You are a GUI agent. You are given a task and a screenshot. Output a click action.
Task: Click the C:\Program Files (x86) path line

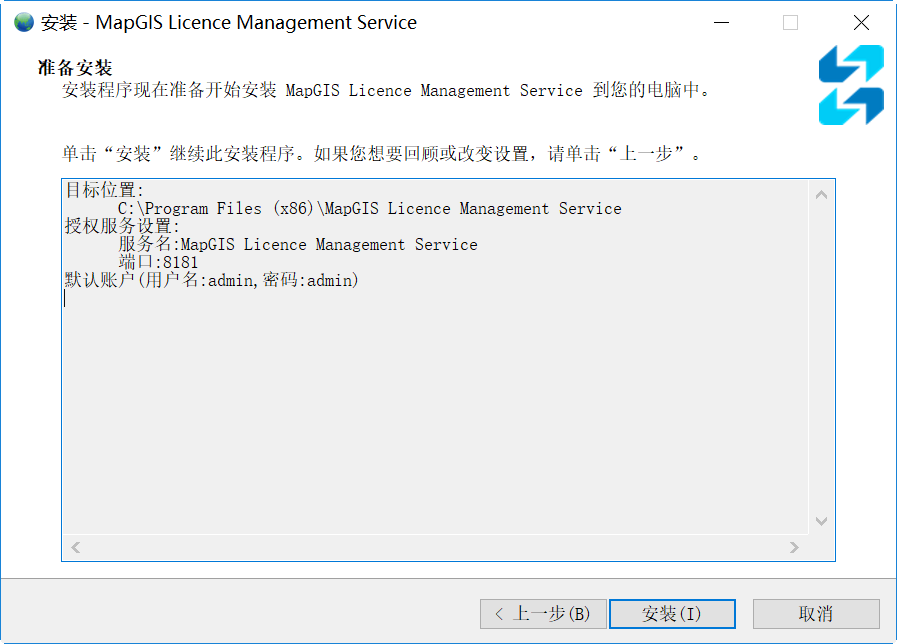coord(369,209)
